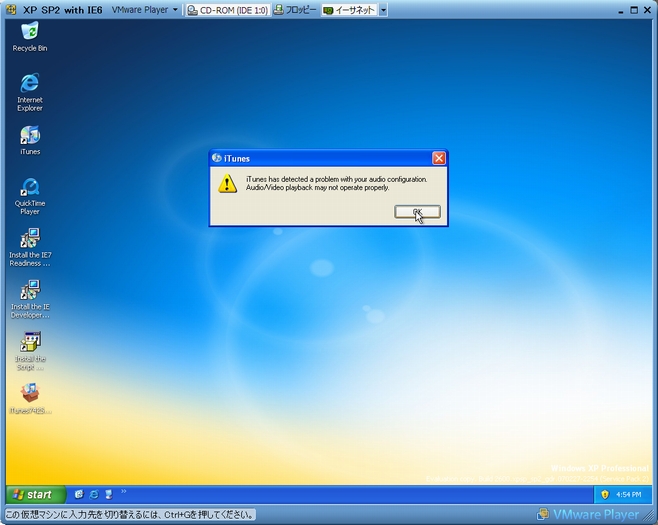The width and height of the screenshot is (658, 525).
Task: Click the Show Desktop Quick Launch icon
Action: click(x=109, y=494)
